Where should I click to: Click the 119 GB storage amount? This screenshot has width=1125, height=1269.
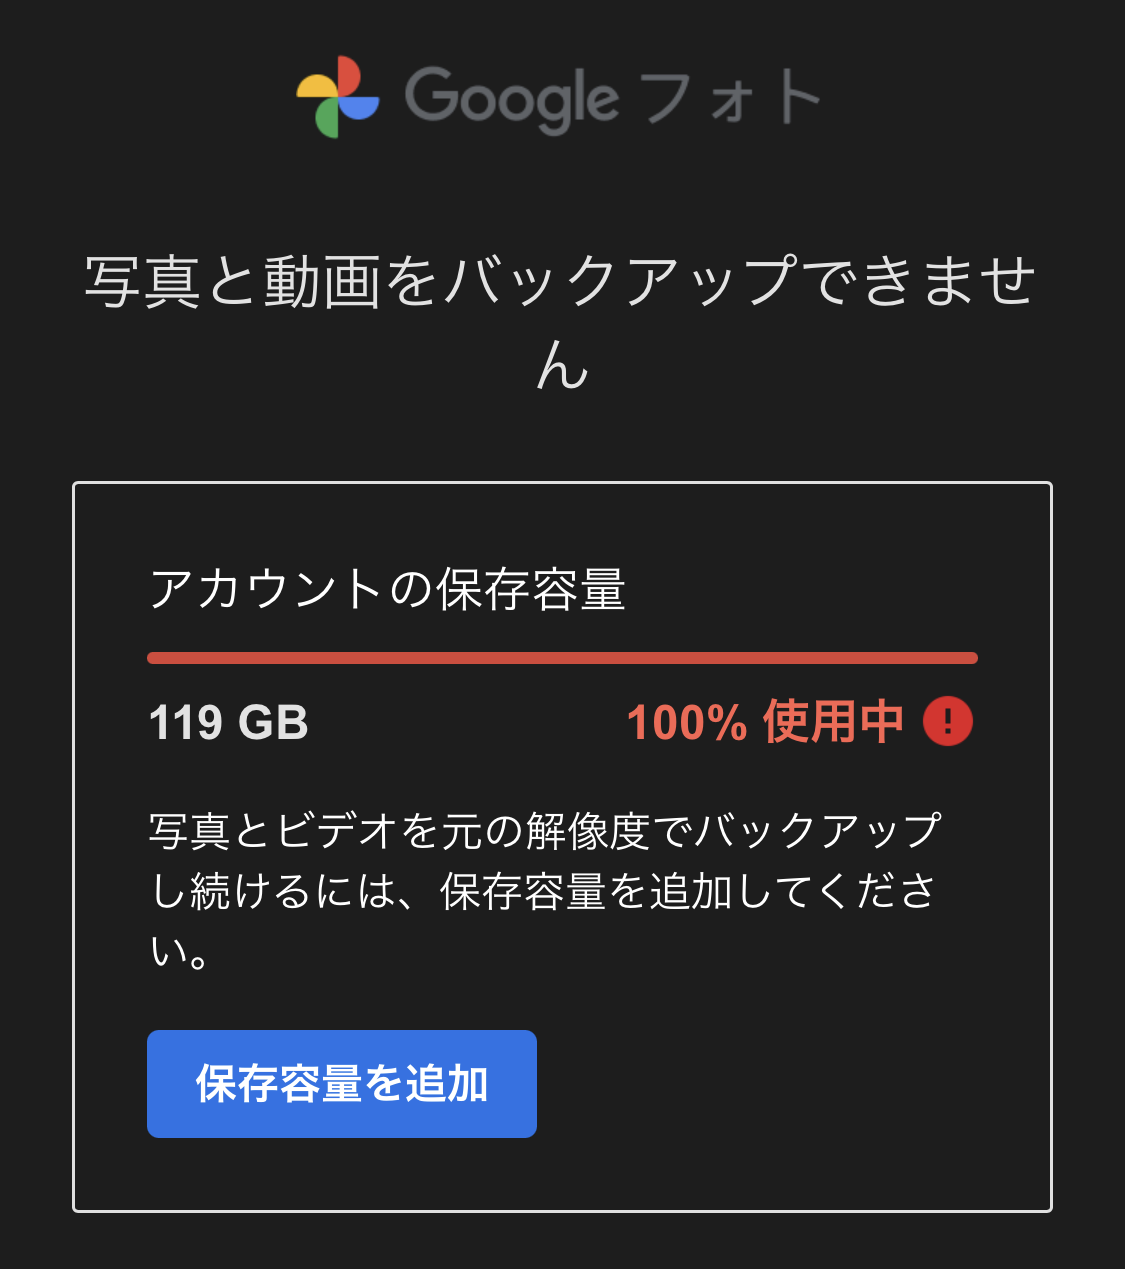(x=228, y=722)
